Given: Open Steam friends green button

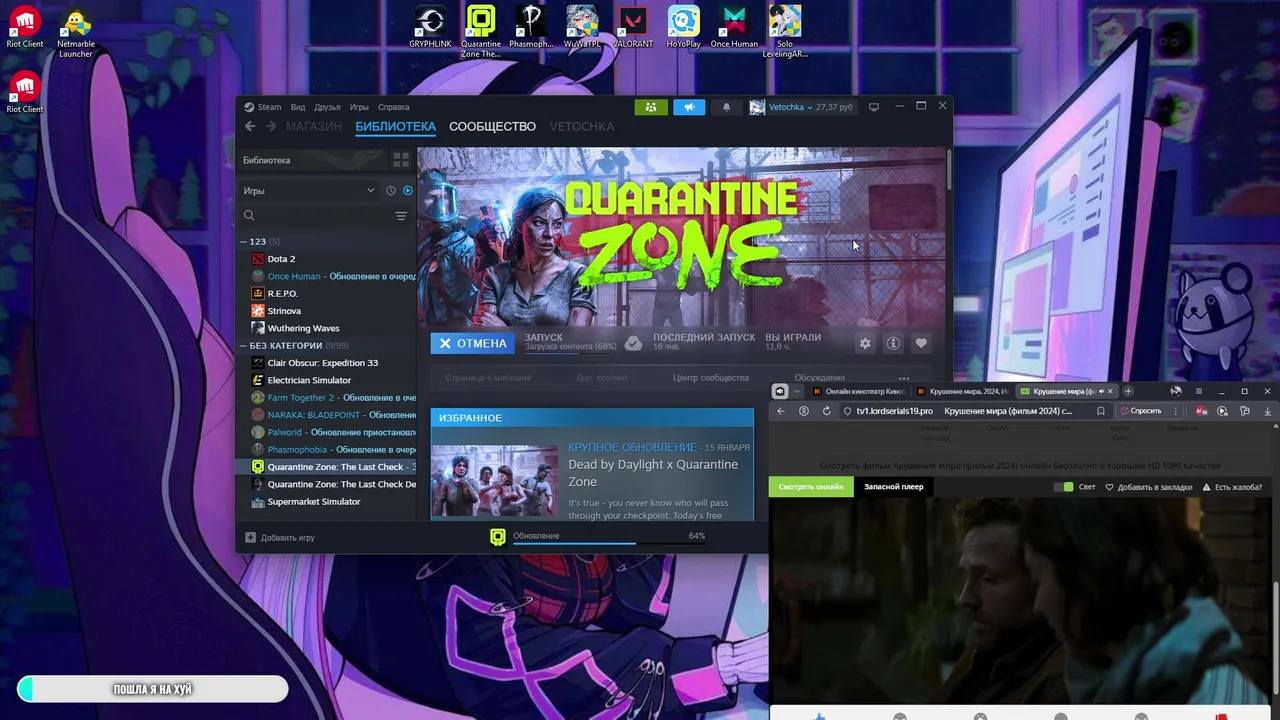Looking at the screenshot, I should [x=651, y=107].
